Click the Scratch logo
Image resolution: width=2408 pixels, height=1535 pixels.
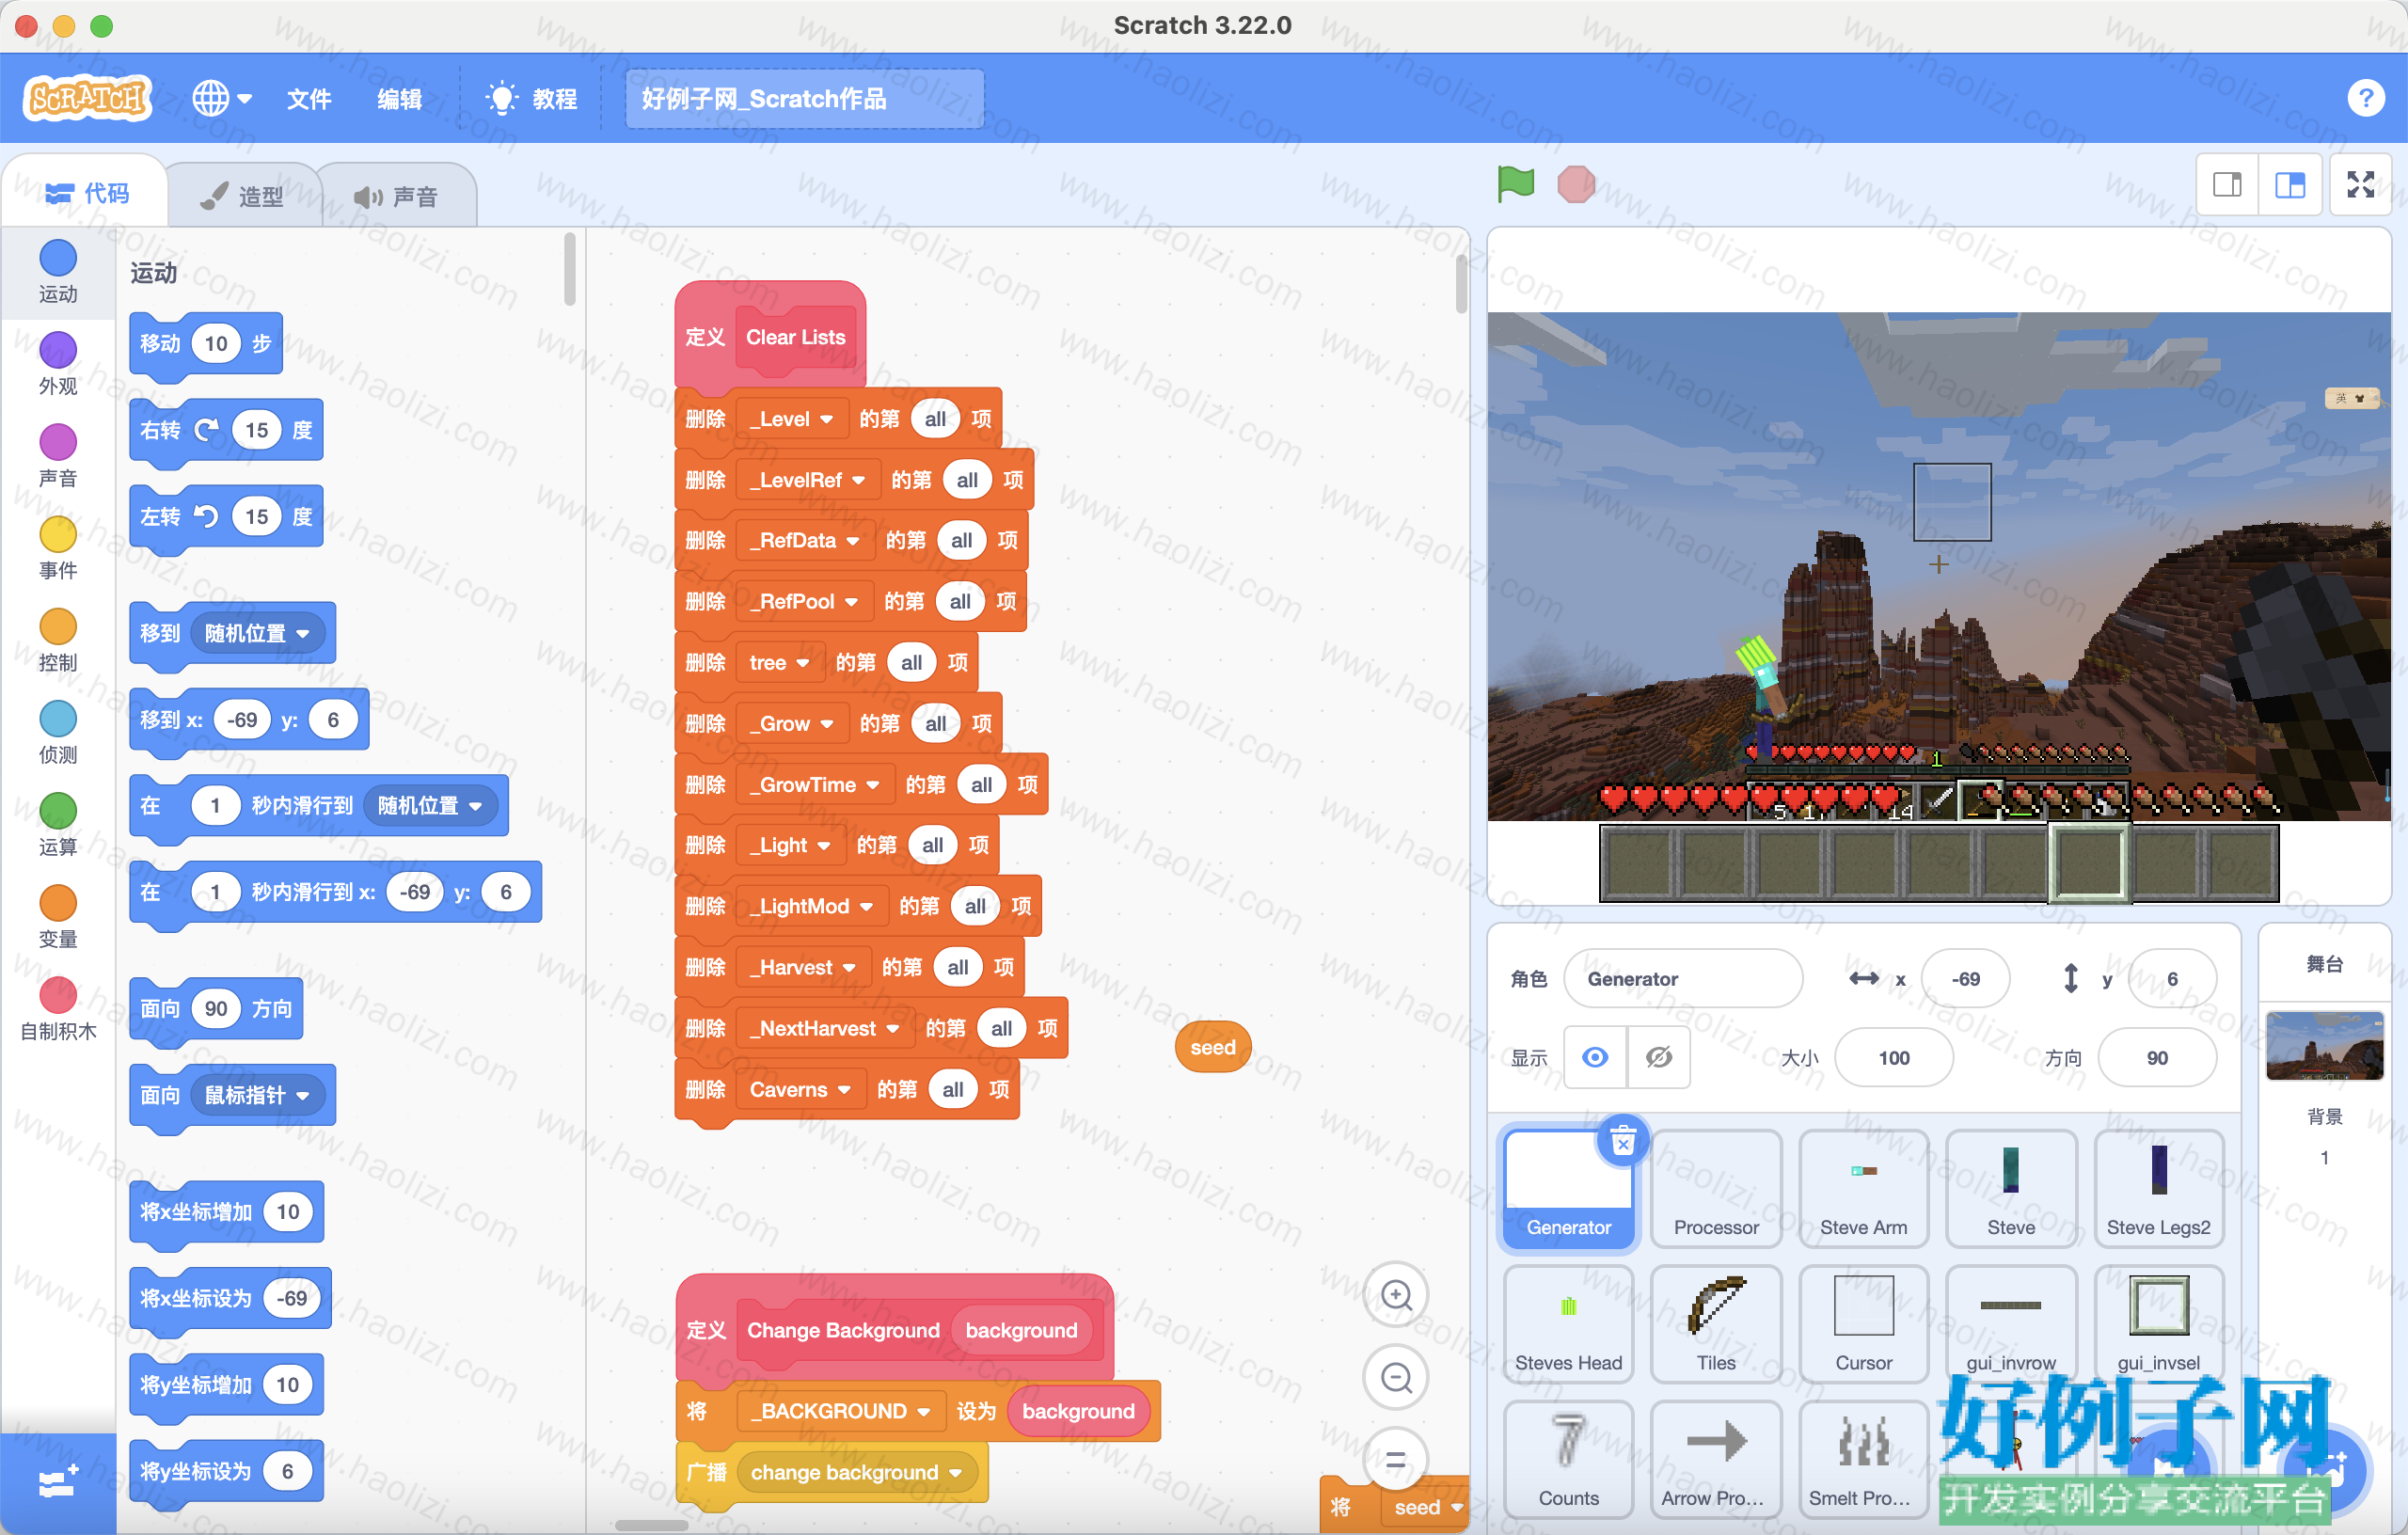[x=88, y=98]
